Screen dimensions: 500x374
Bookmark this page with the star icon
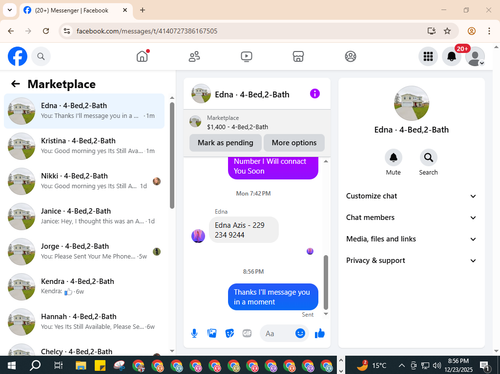tap(447, 31)
